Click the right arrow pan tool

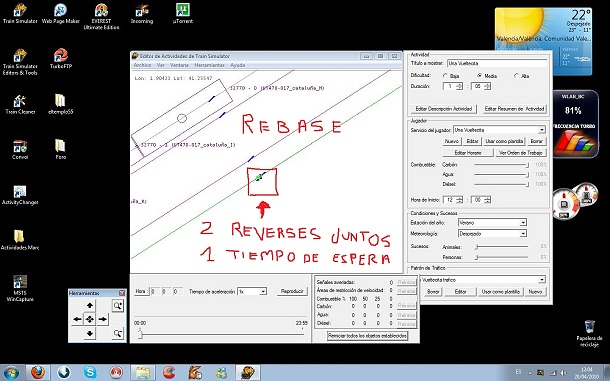pos(103,319)
